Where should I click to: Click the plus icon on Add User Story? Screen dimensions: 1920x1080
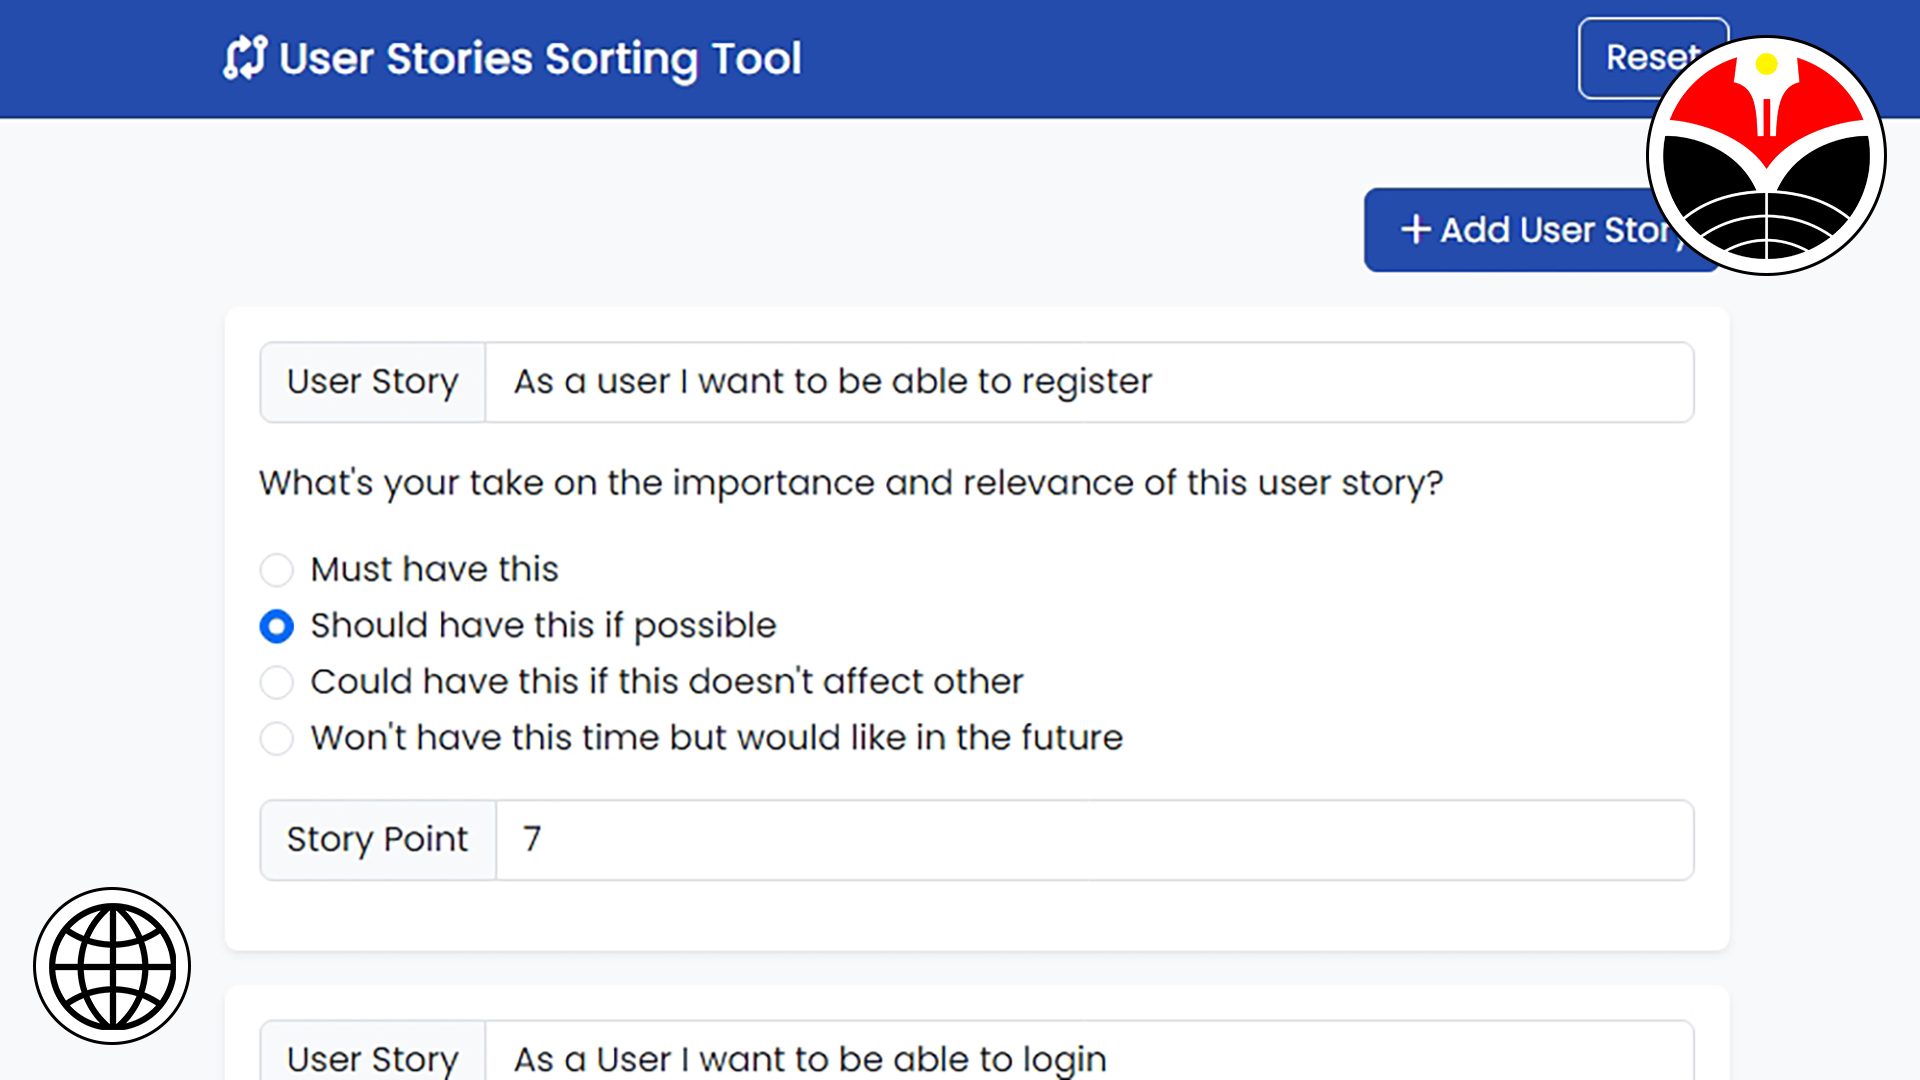point(1415,230)
